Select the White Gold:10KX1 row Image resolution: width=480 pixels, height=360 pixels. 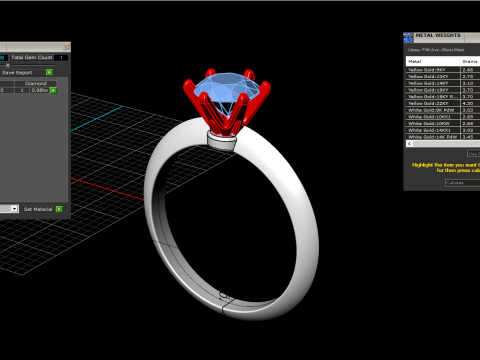point(443,117)
